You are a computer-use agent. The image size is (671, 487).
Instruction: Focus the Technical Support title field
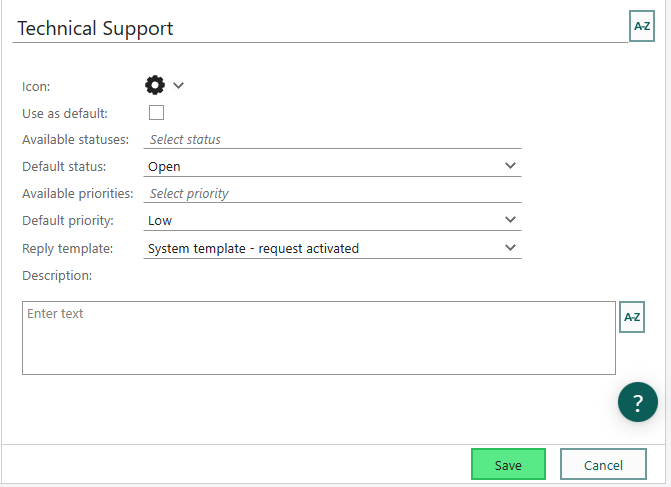[x=320, y=28]
